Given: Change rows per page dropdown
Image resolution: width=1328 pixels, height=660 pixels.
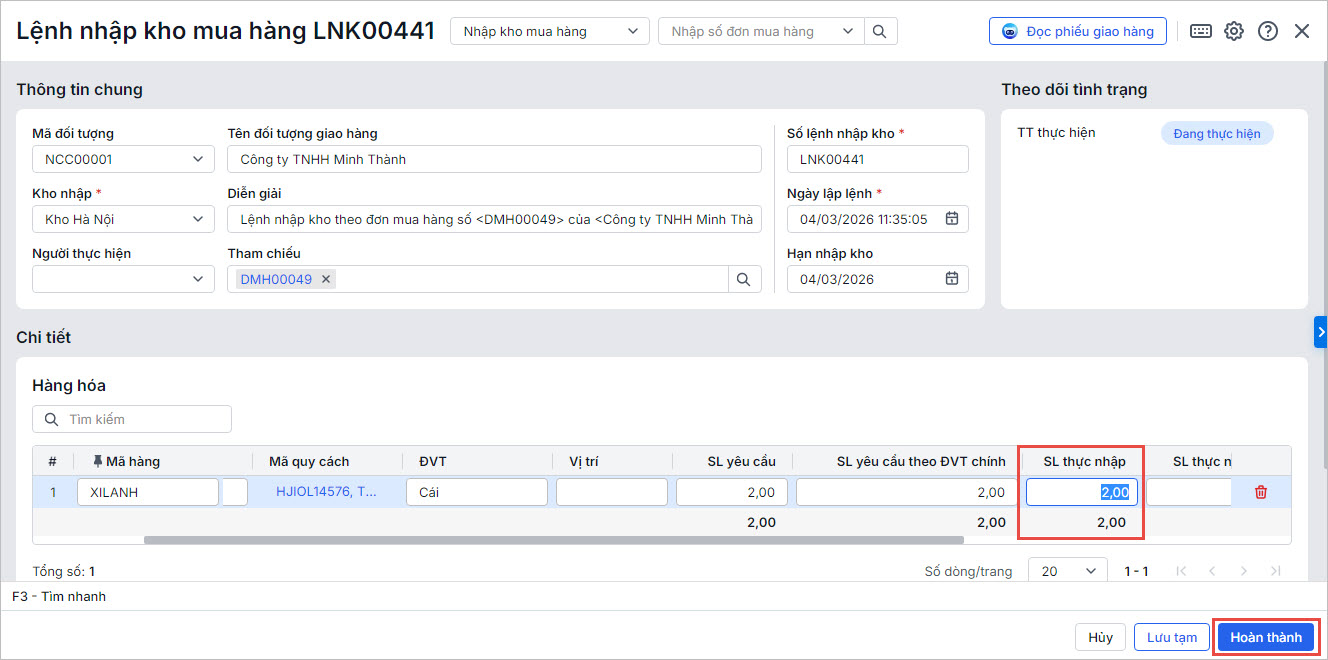Looking at the screenshot, I should pos(1067,571).
